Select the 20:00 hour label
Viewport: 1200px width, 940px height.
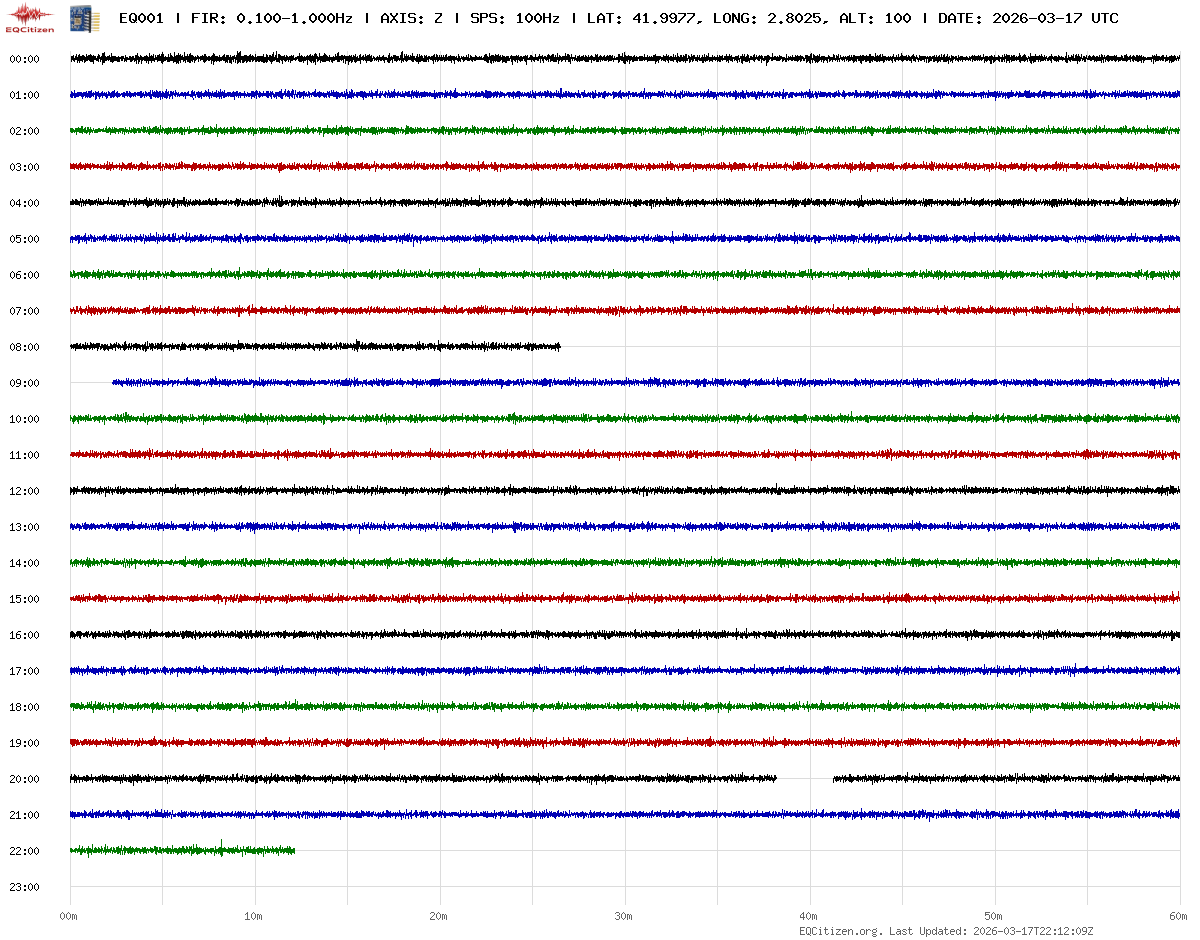(x=24, y=779)
